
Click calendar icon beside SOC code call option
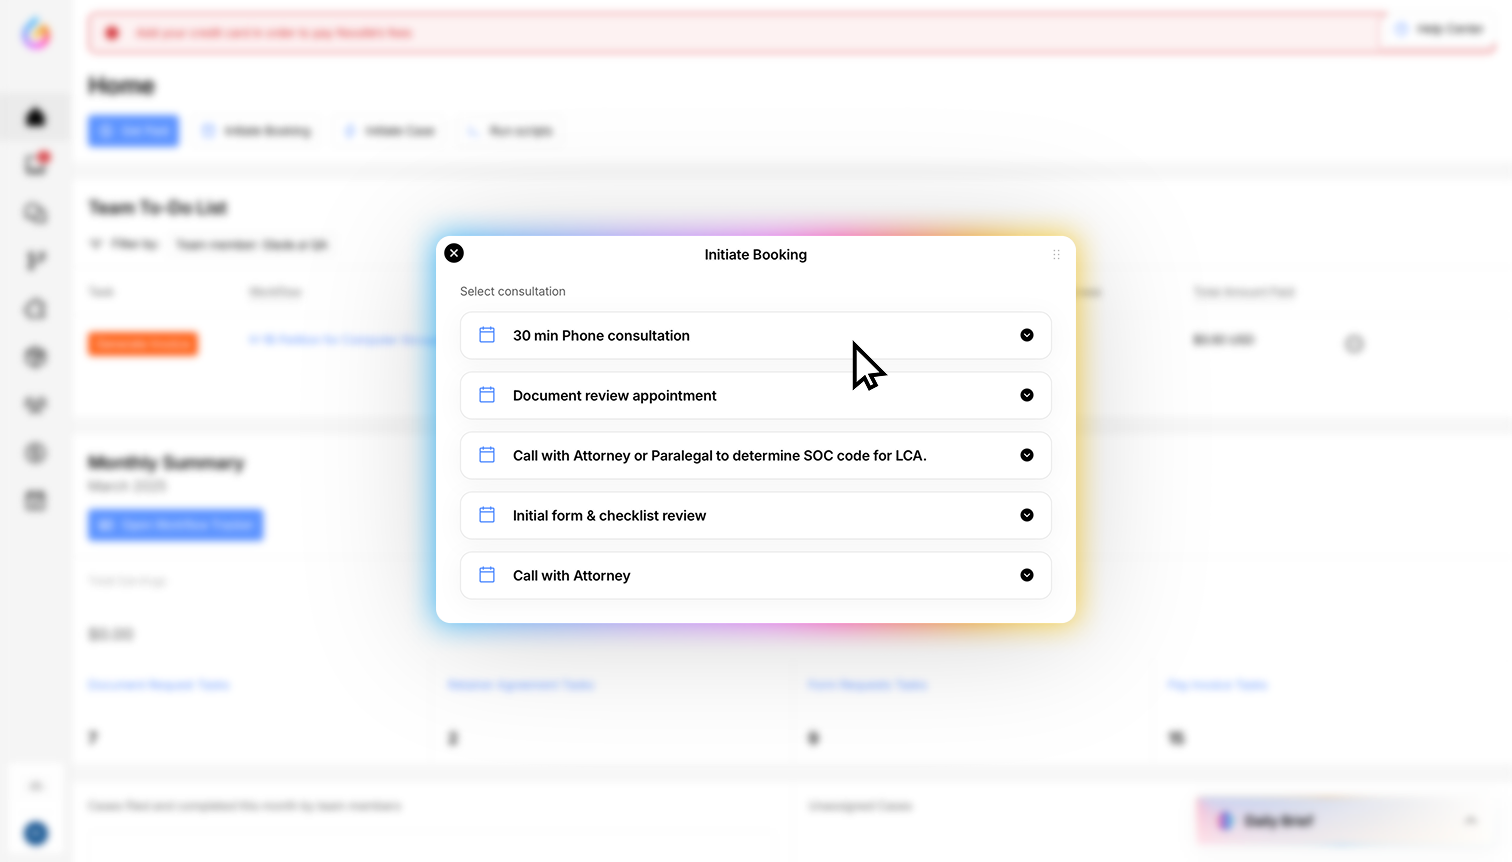point(487,455)
